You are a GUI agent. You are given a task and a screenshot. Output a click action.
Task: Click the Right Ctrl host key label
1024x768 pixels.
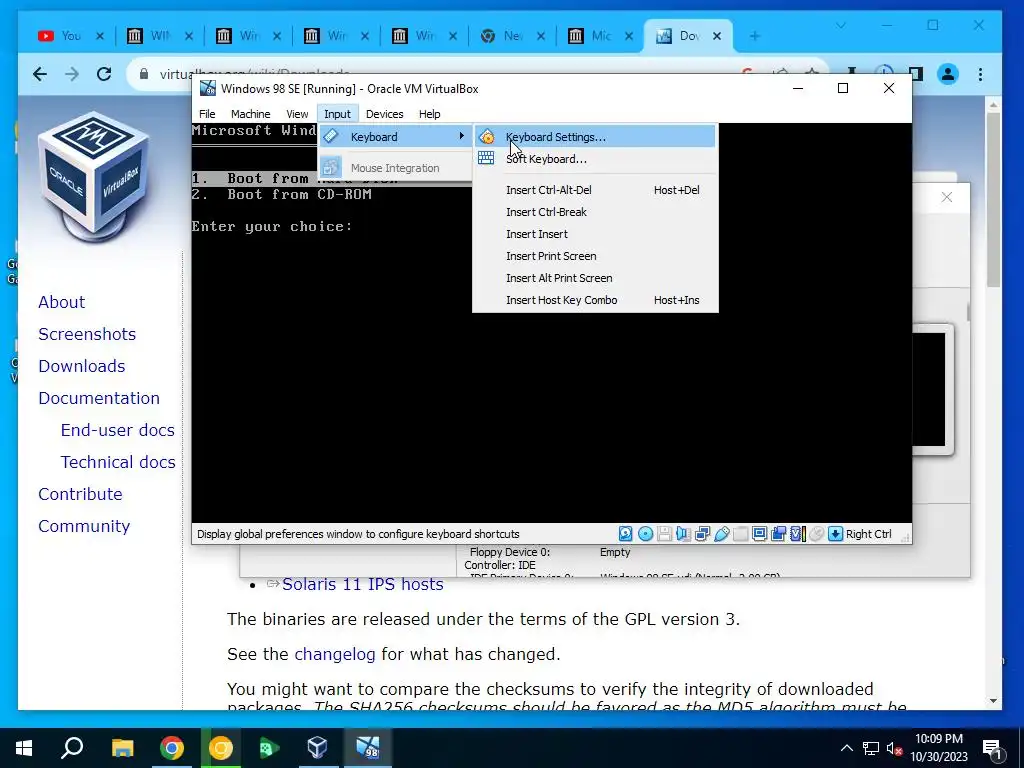click(x=869, y=534)
